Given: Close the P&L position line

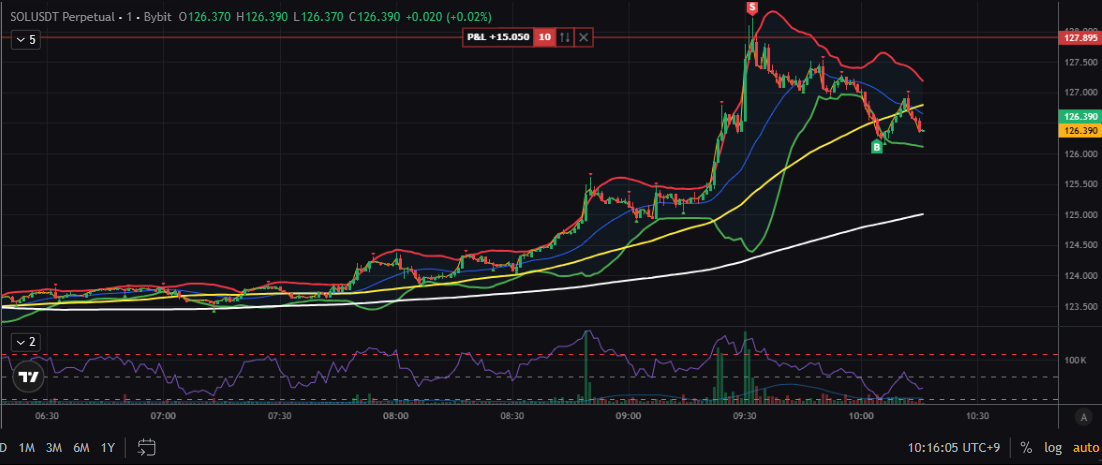Looking at the screenshot, I should [x=585, y=37].
